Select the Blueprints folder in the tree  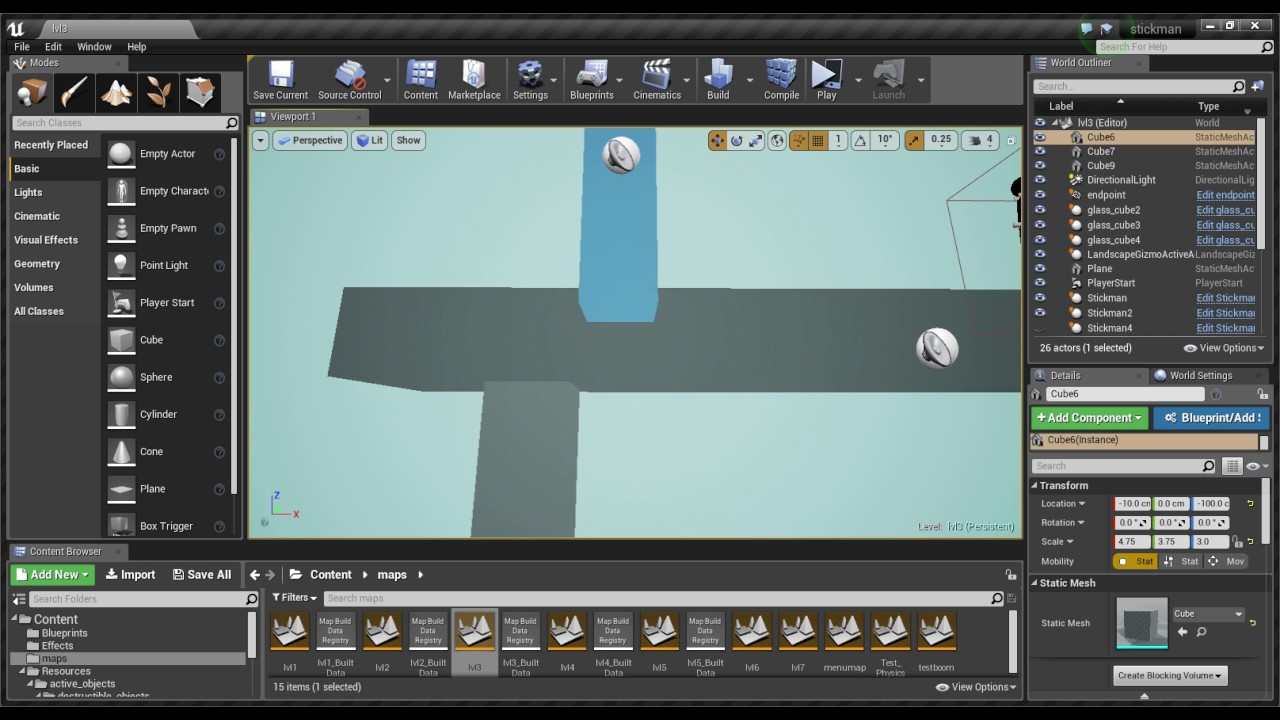[64, 633]
